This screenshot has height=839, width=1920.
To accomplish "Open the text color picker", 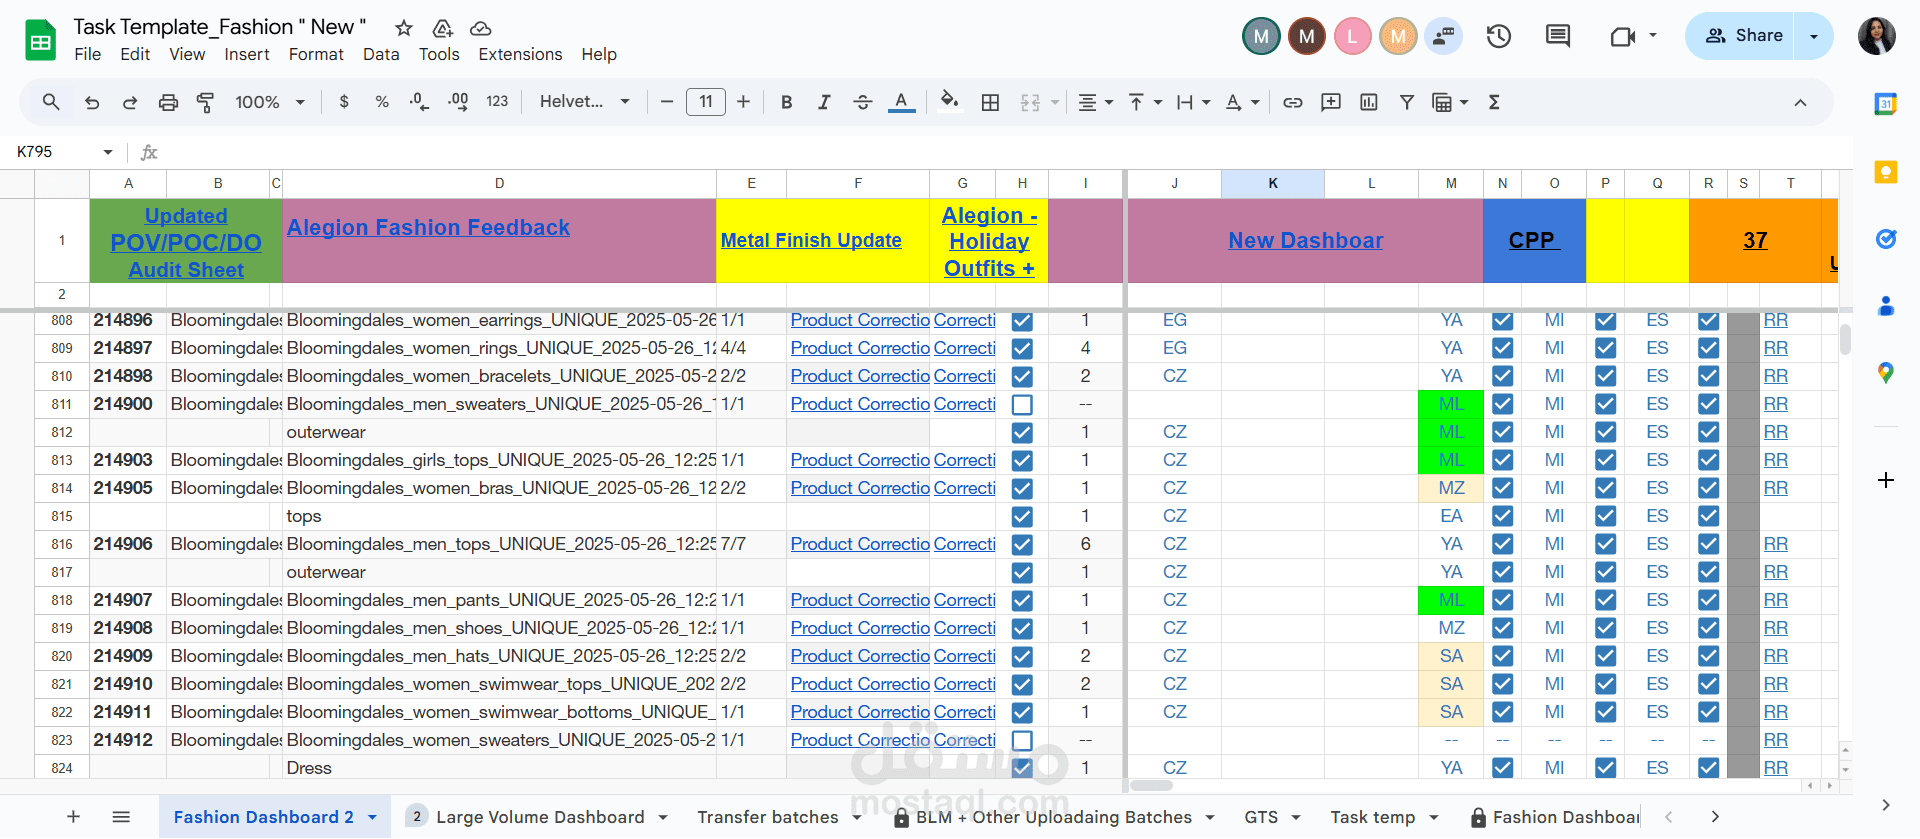I will click(901, 102).
